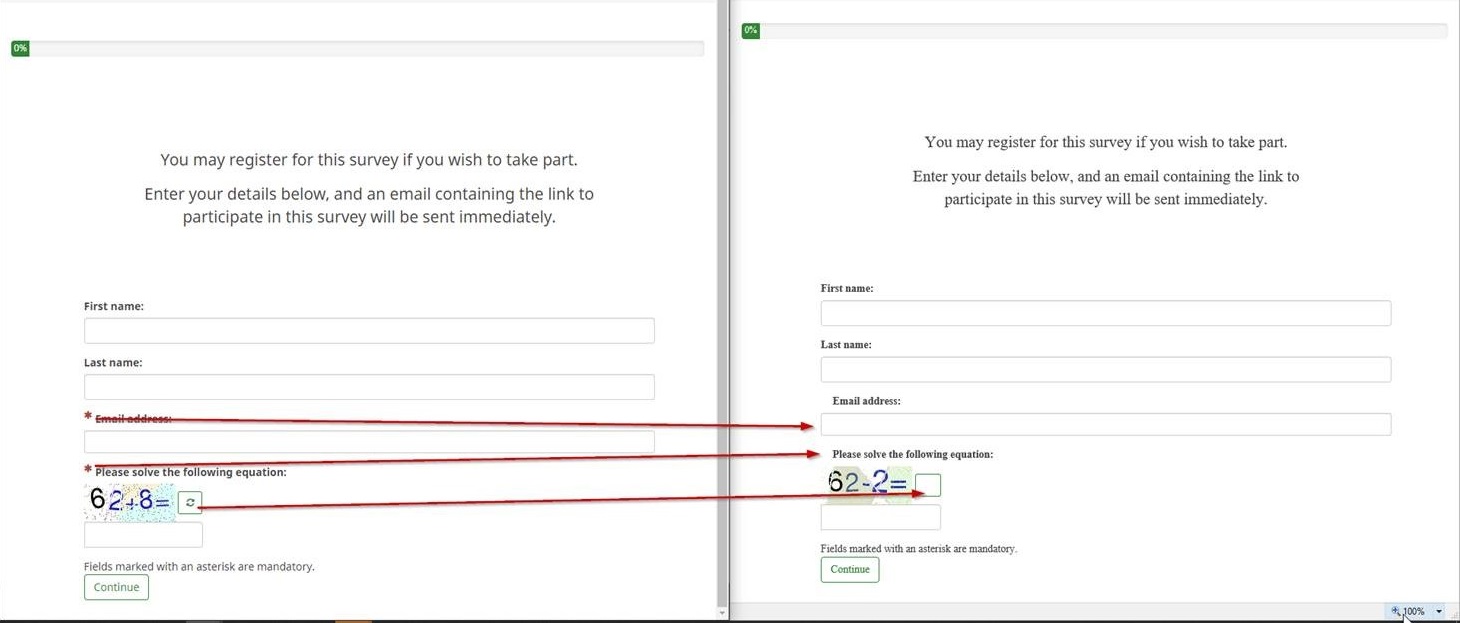Click 'Fields marked with an asterisk' note, left window

(x=199, y=567)
